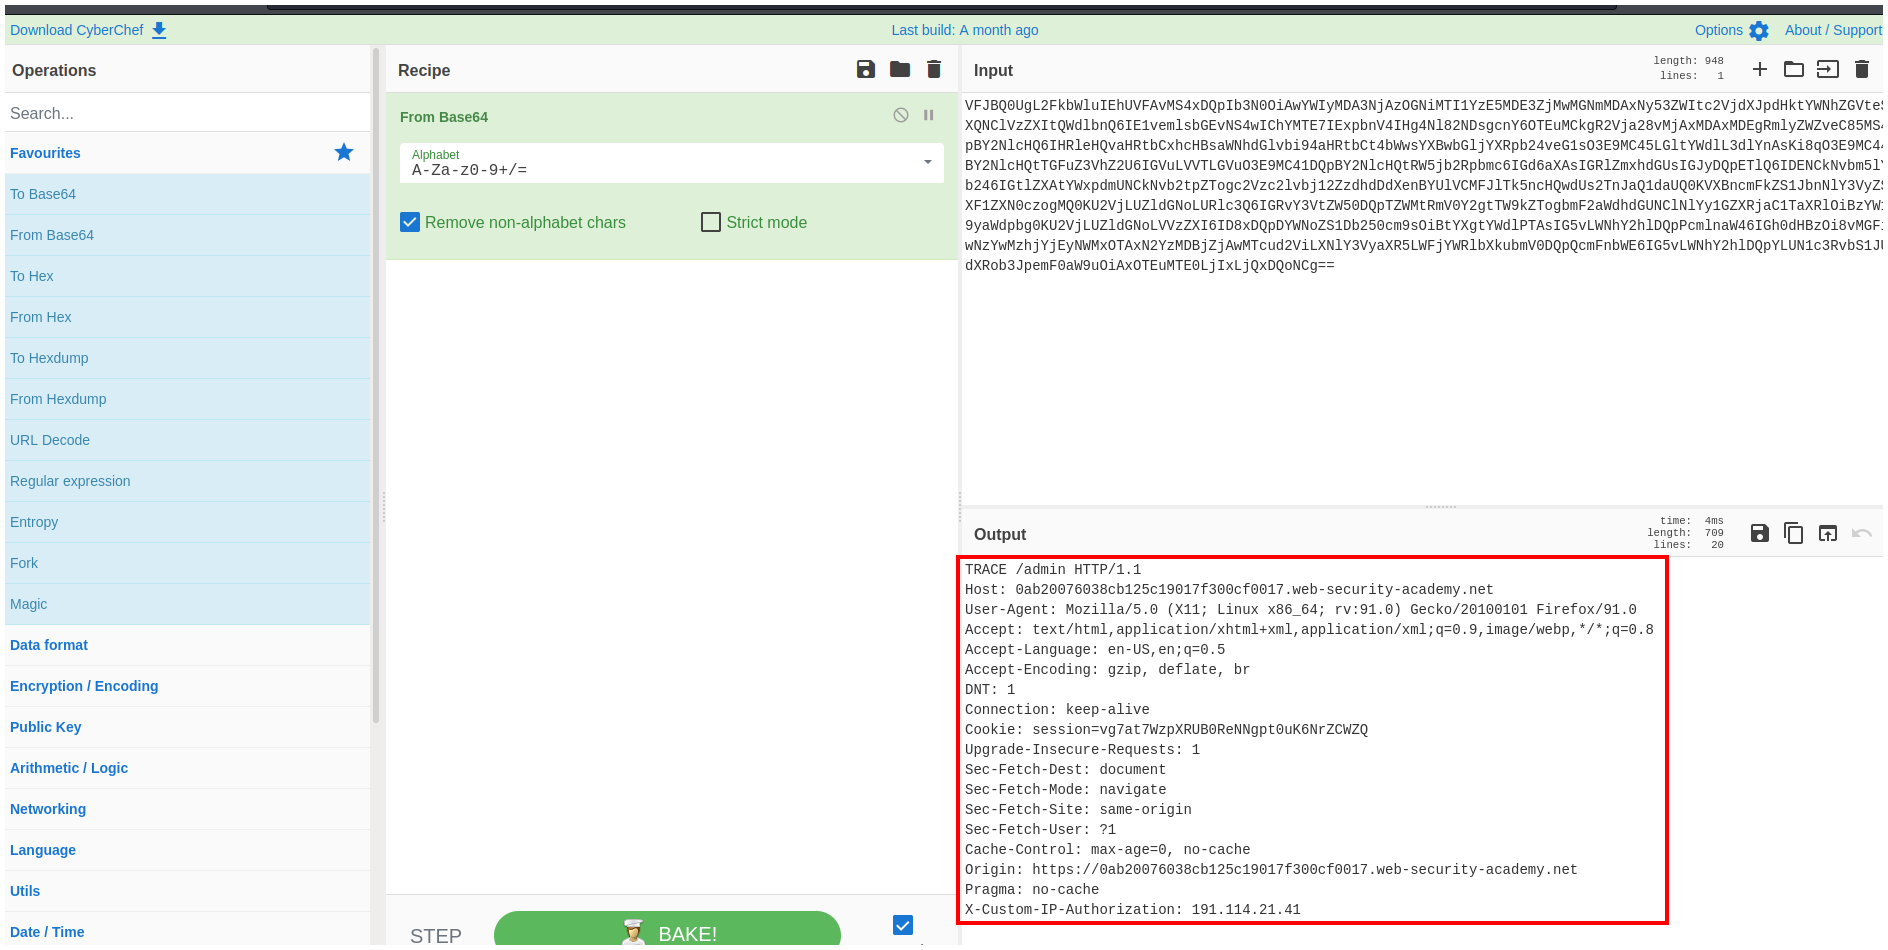
Task: Expand the Data format category
Action: pos(49,645)
